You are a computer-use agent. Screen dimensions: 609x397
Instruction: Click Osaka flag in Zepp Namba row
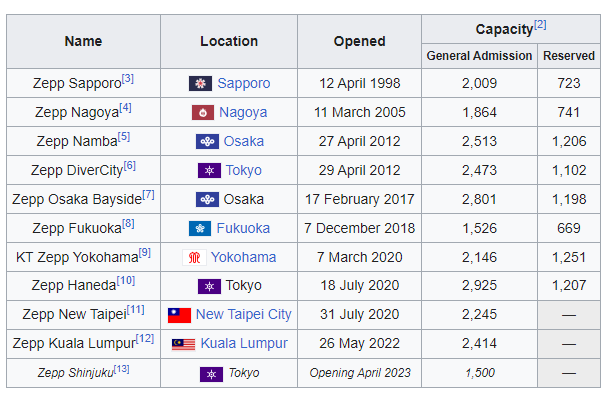click(x=207, y=141)
